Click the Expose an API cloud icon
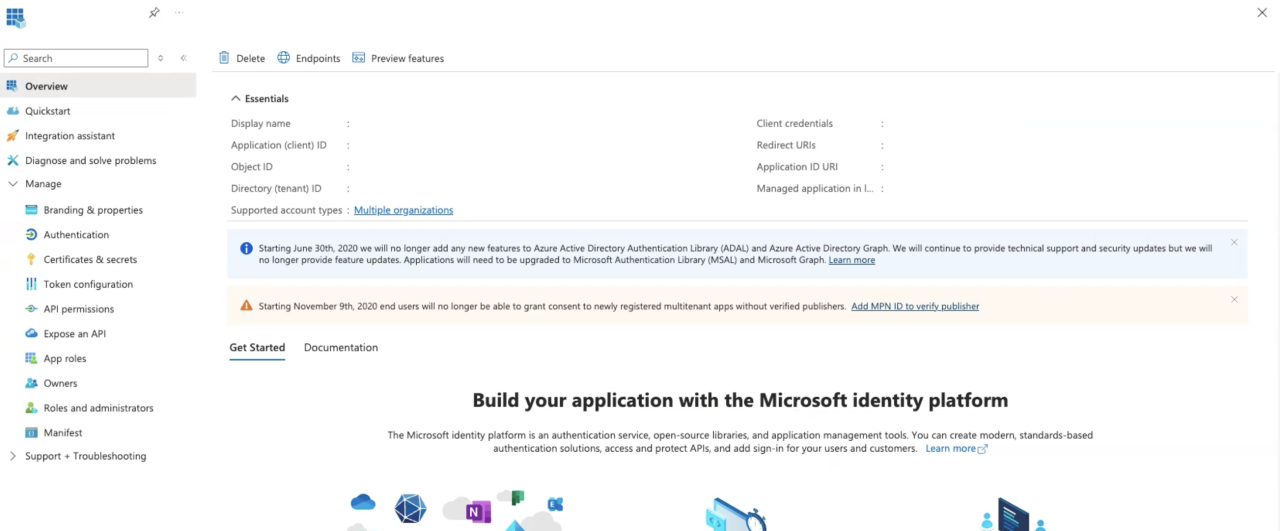The height and width of the screenshot is (531, 1280). pos(31,334)
